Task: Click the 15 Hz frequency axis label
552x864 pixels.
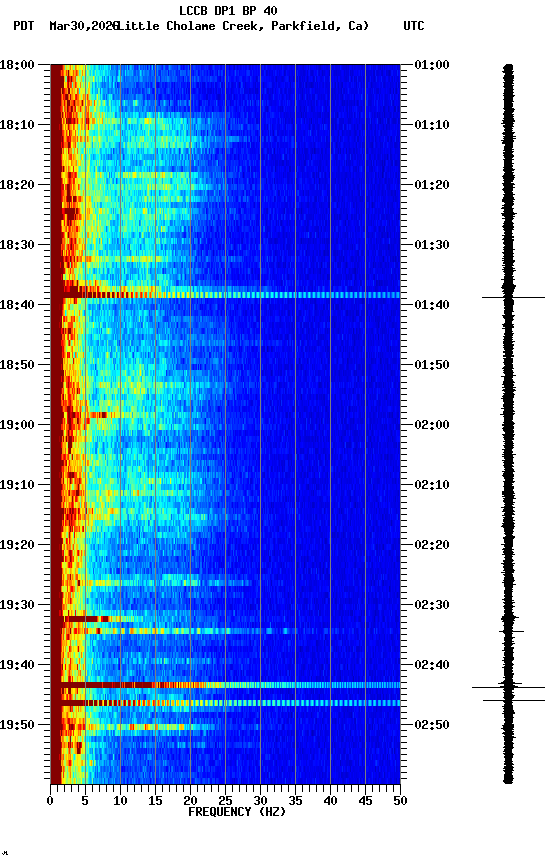Action: [155, 801]
